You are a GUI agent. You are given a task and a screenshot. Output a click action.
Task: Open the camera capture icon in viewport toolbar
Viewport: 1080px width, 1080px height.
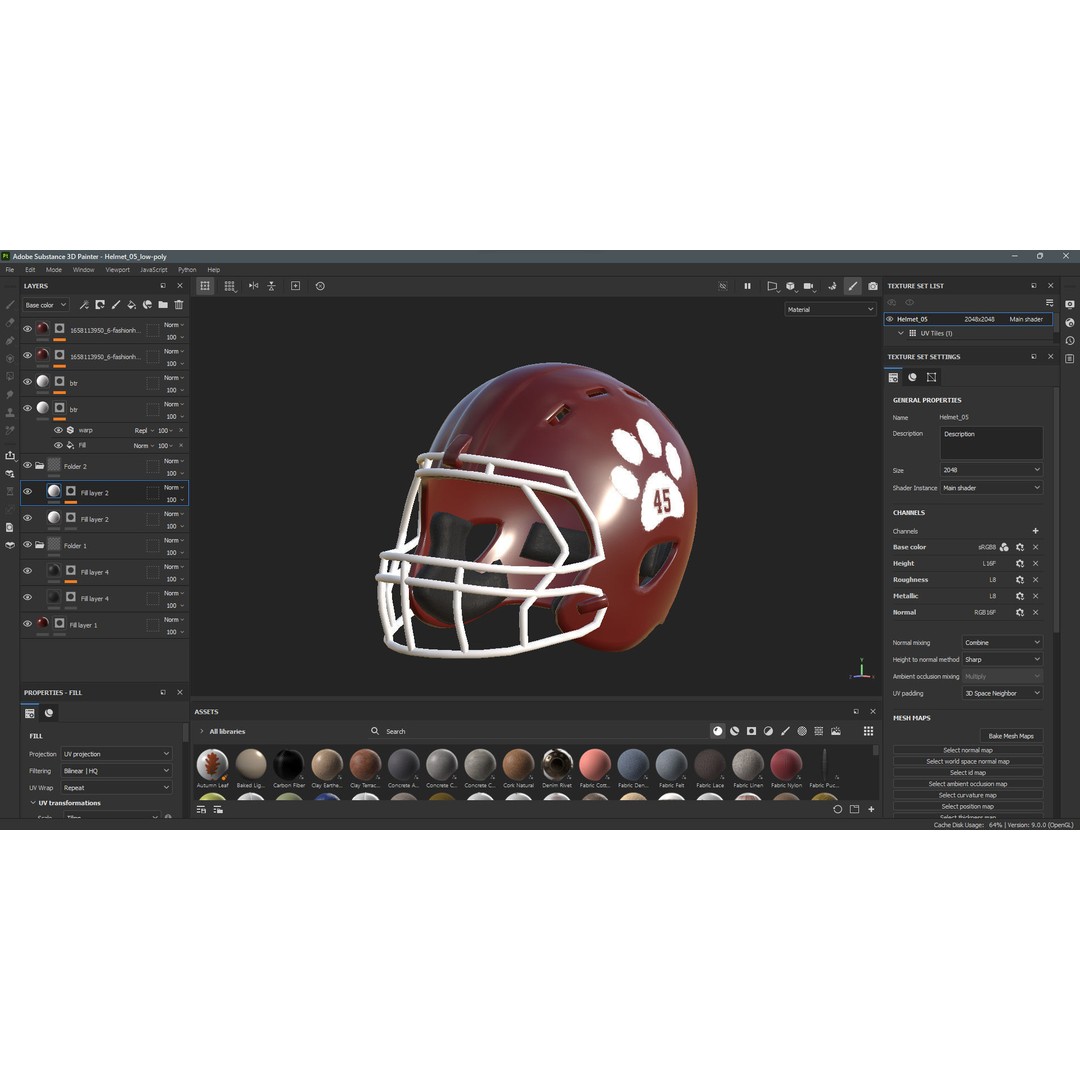click(872, 287)
